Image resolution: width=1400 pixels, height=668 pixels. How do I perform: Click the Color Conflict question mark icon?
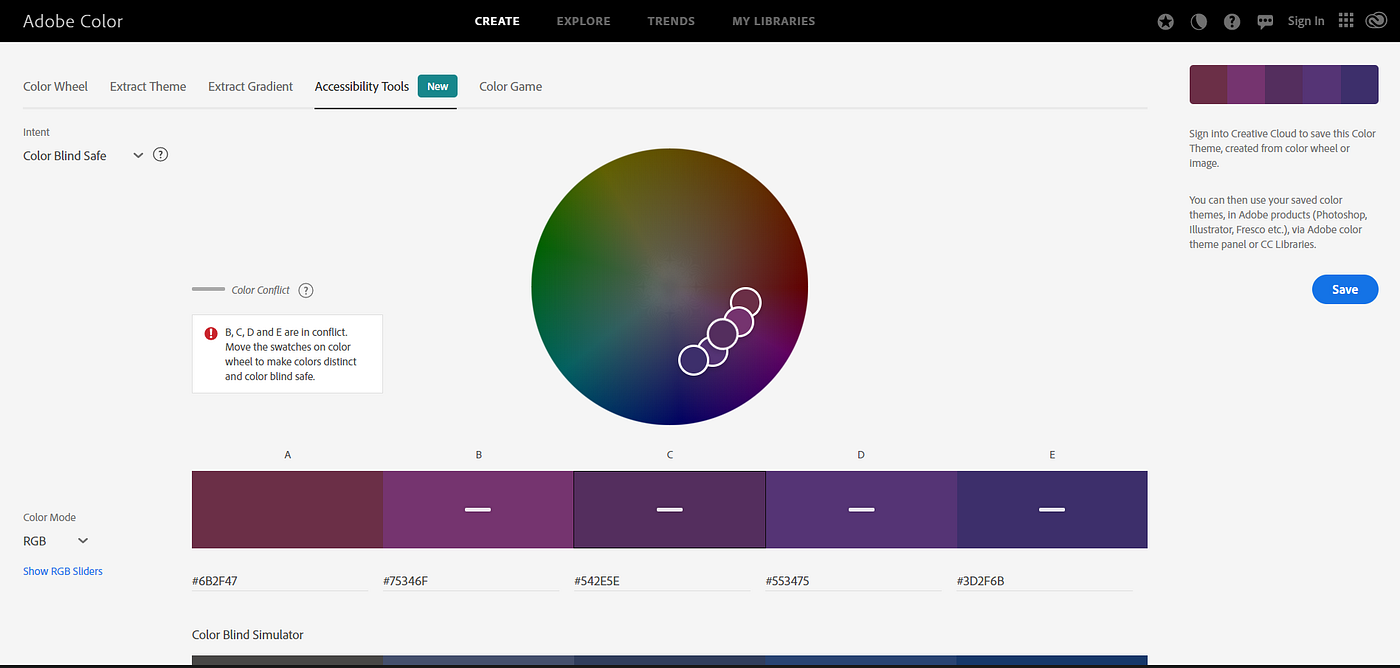click(306, 289)
